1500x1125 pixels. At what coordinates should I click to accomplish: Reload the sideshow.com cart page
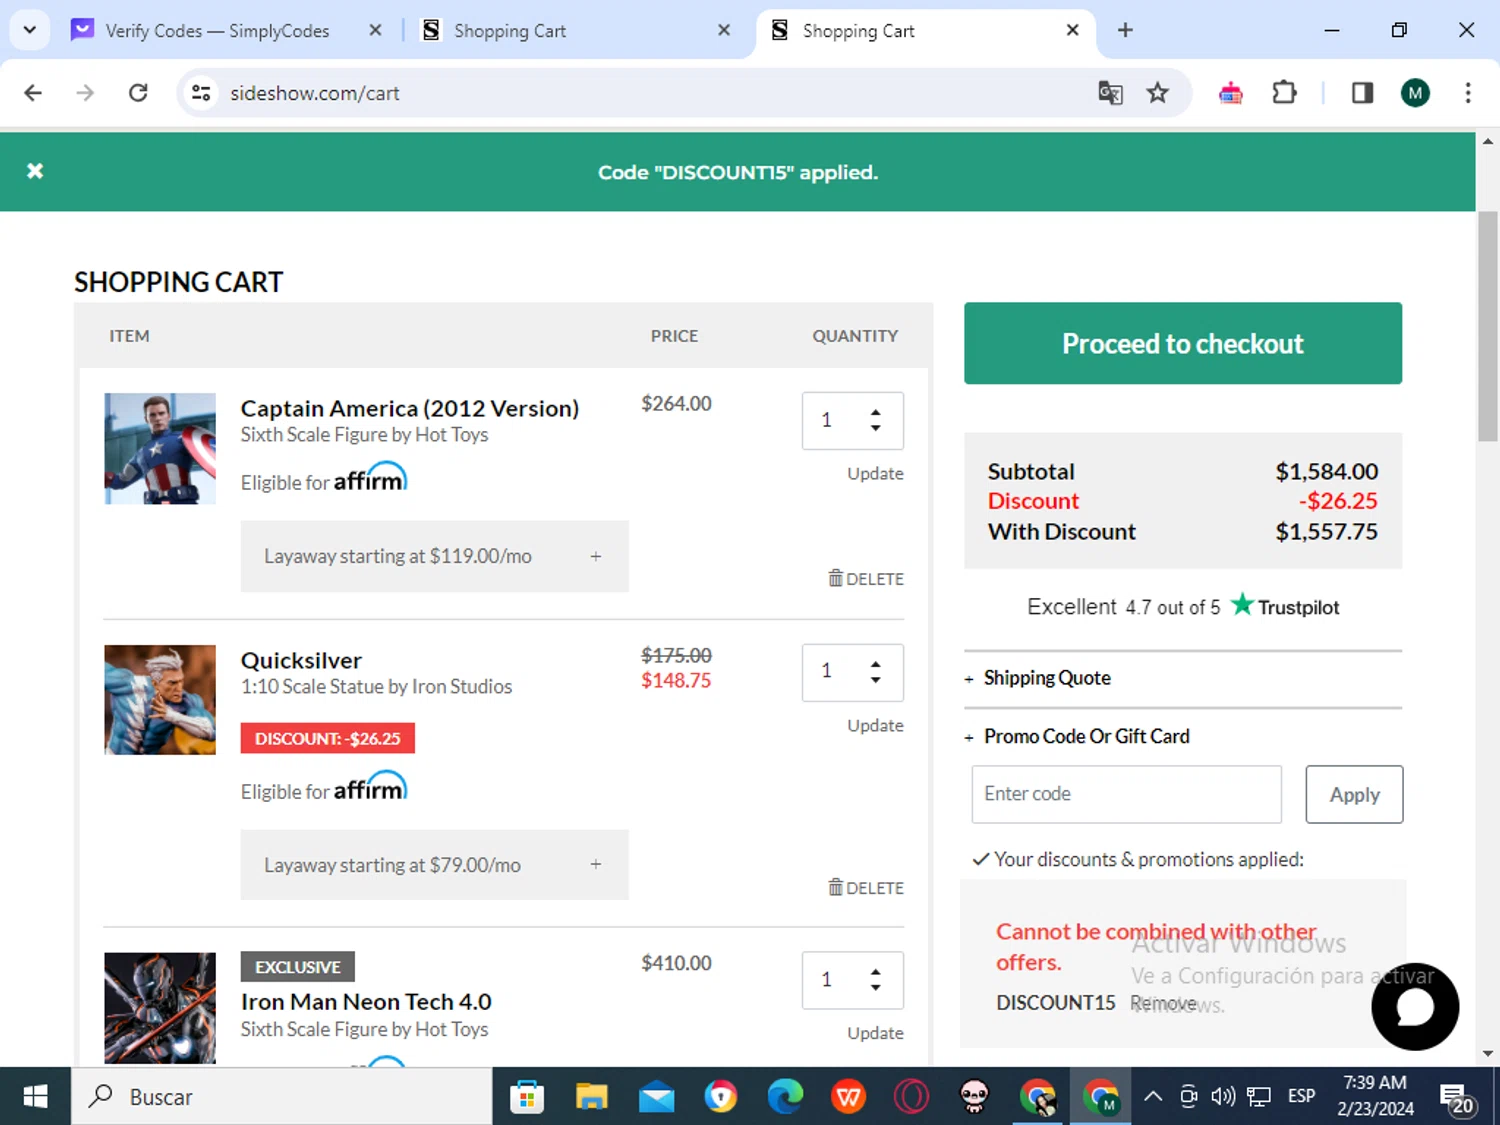[138, 93]
